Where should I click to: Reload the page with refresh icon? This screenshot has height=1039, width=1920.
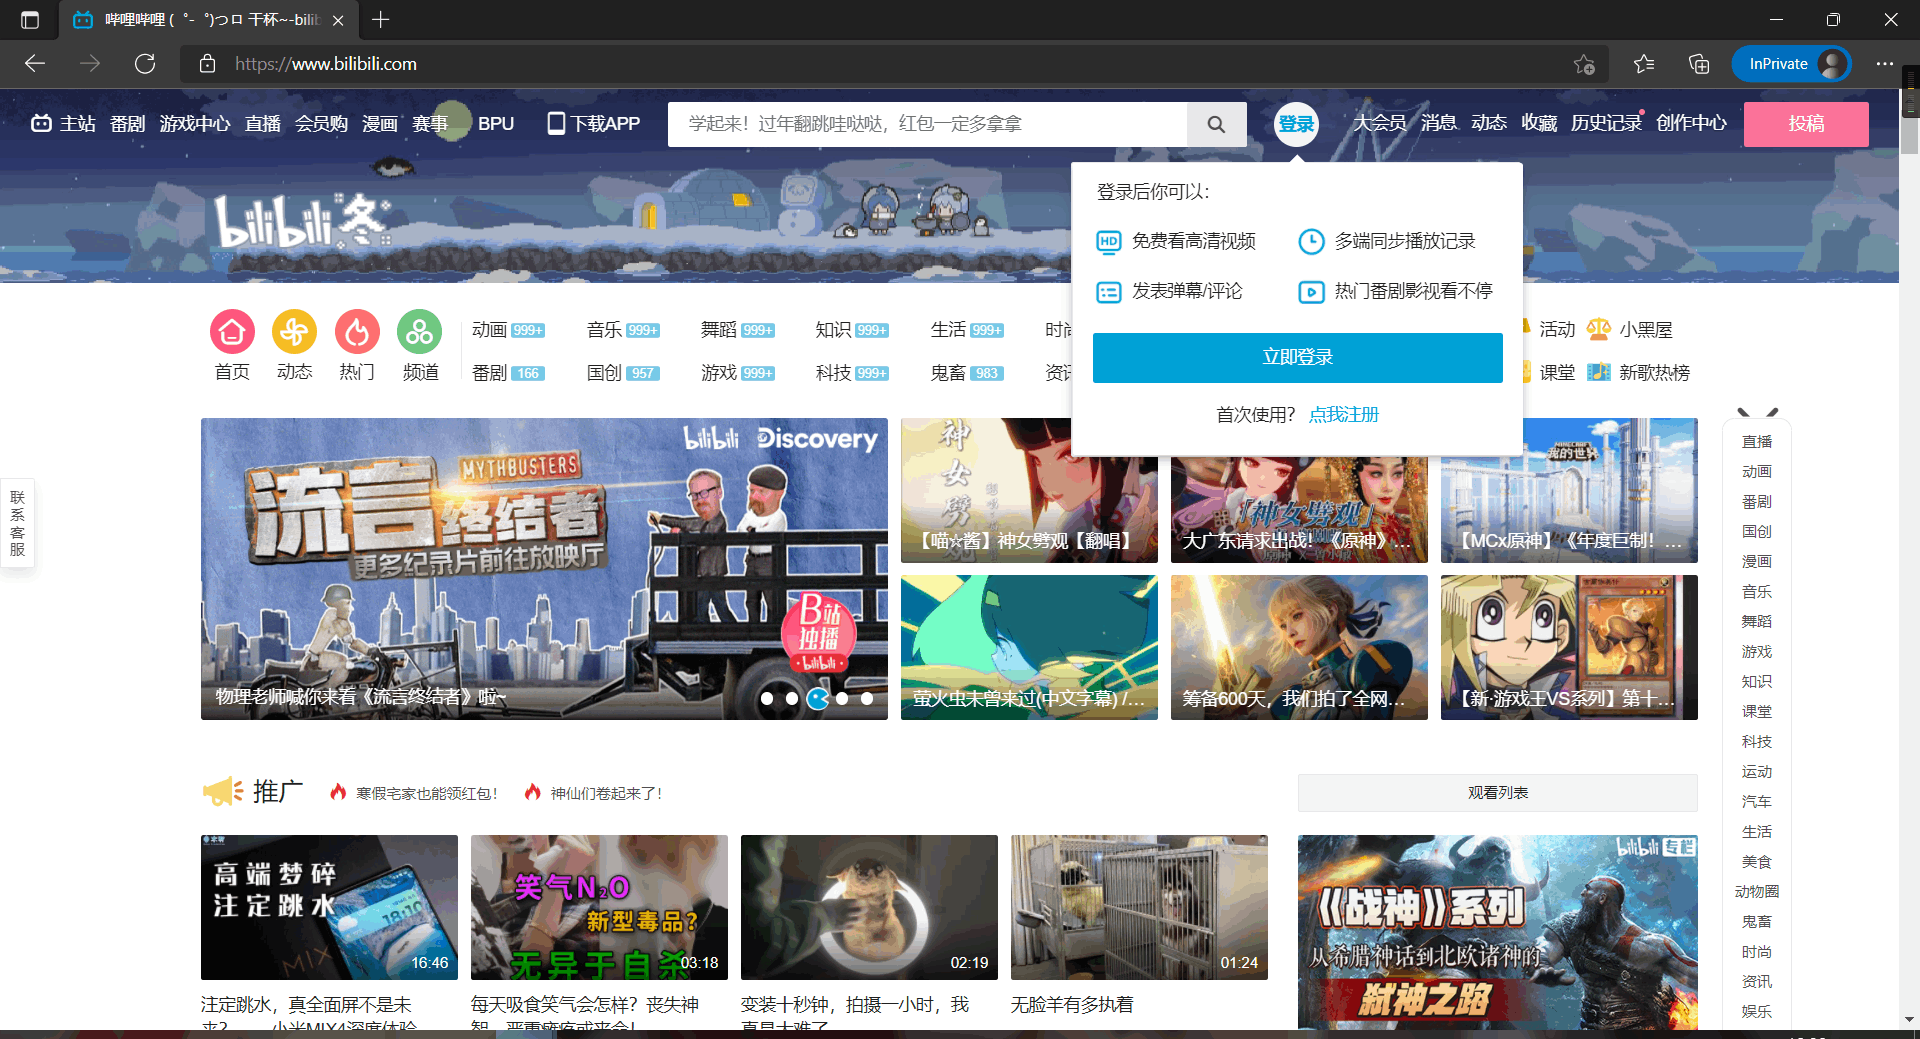click(x=145, y=64)
